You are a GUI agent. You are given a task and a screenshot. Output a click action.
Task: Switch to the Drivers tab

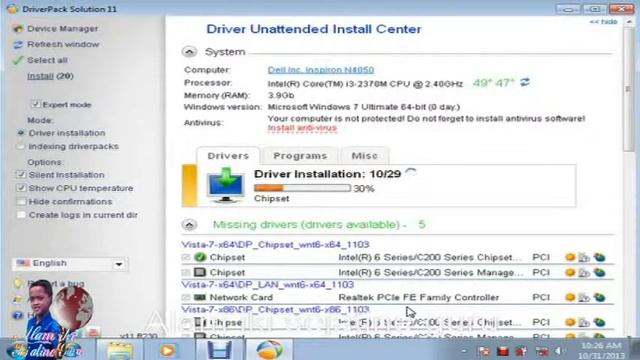pyautogui.click(x=228, y=156)
